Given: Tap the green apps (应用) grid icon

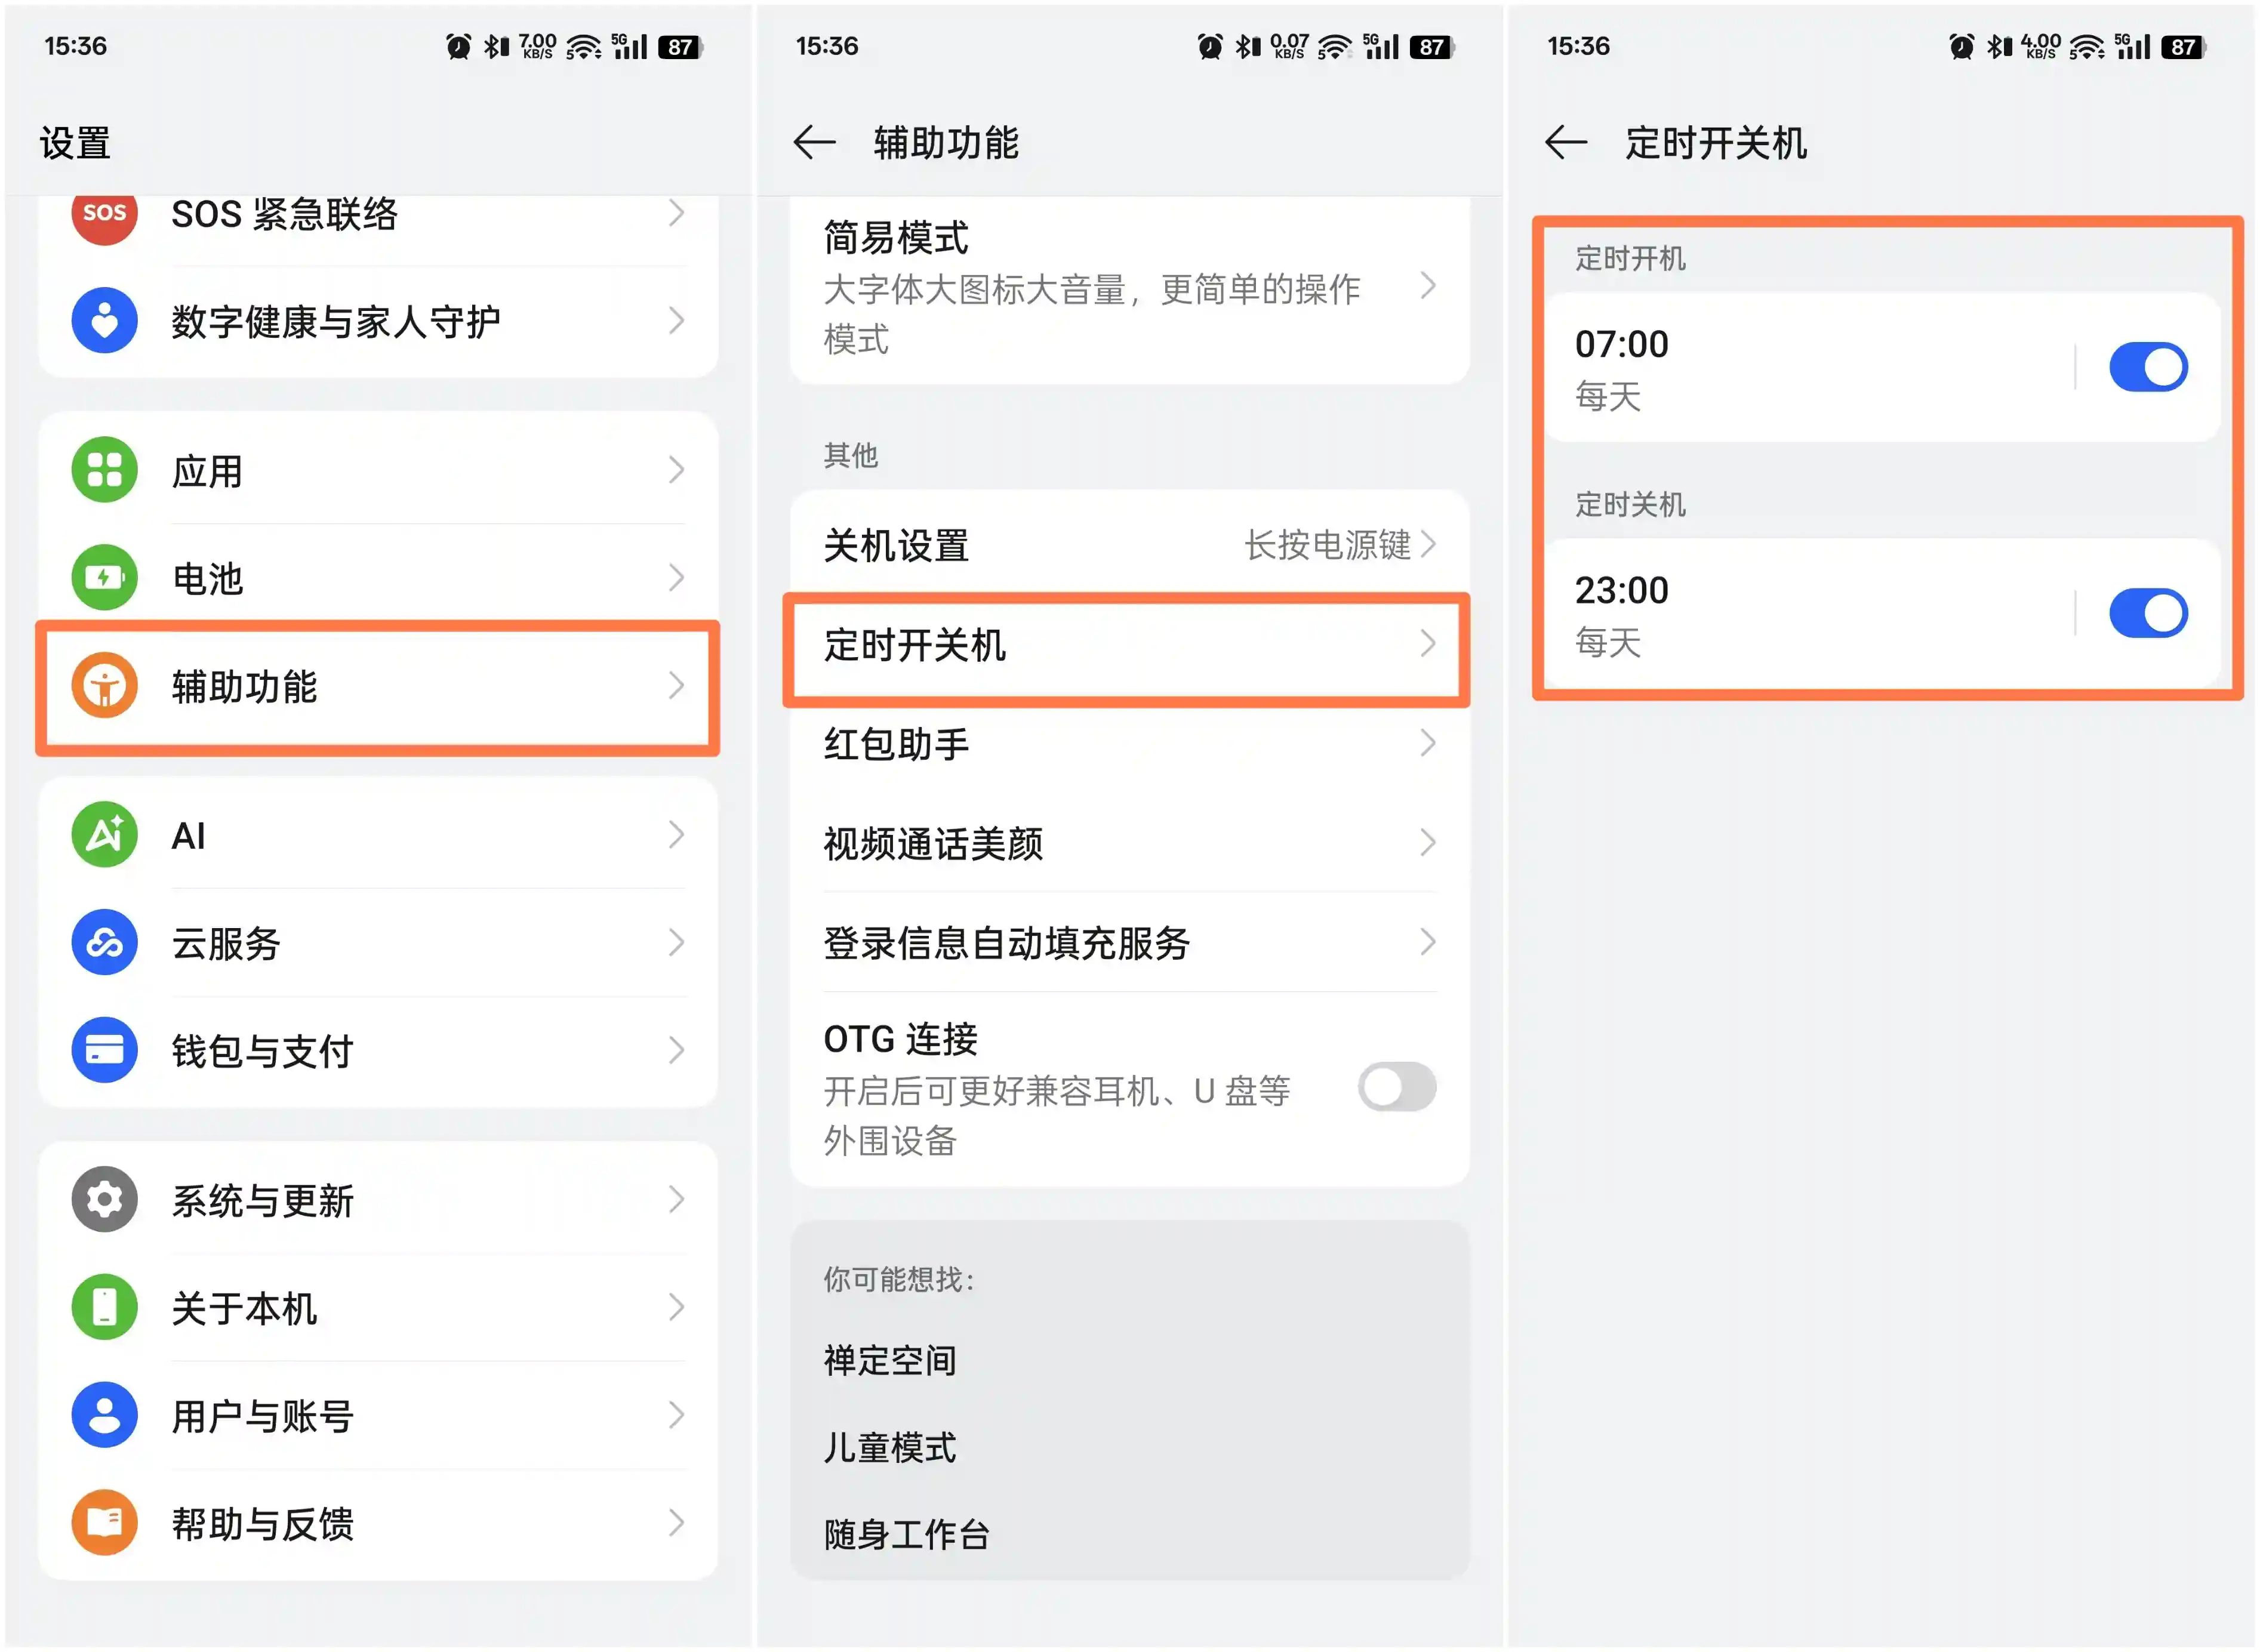Looking at the screenshot, I should 104,470.
